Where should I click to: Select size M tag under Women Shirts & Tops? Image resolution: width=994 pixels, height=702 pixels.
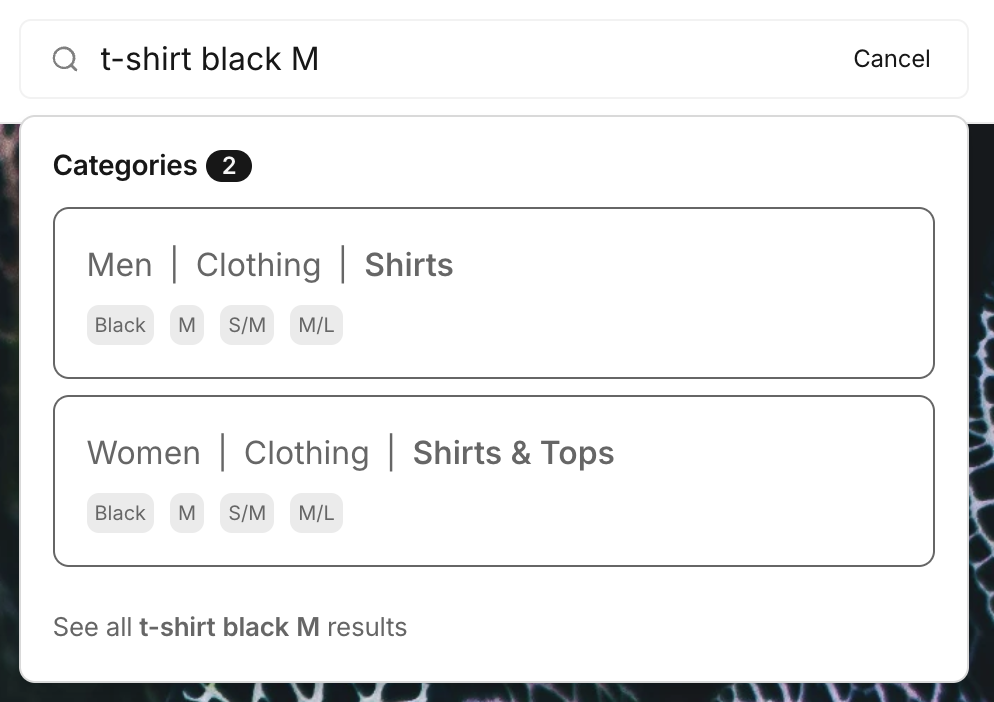187,514
